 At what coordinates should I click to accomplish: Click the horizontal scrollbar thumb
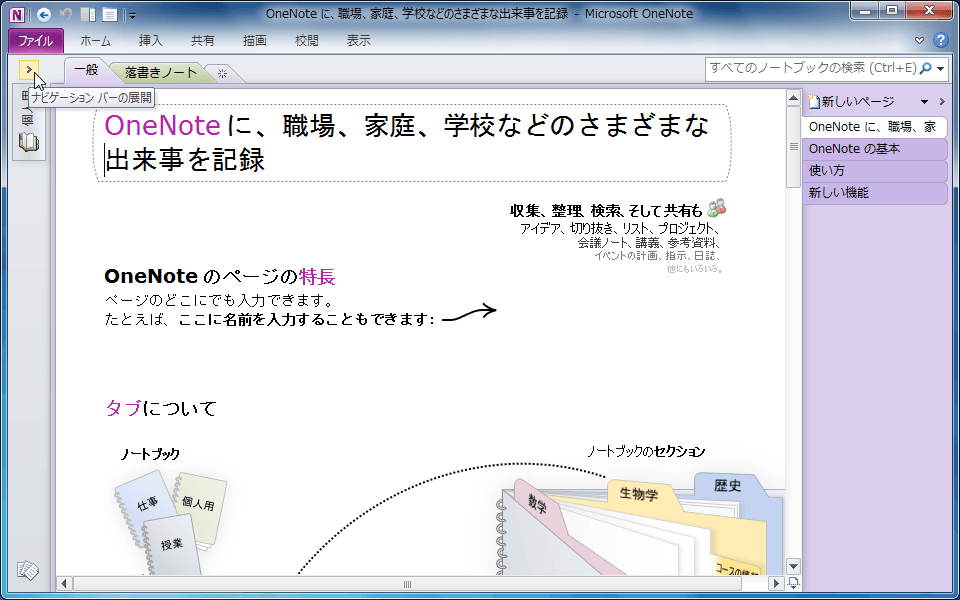pos(407,584)
